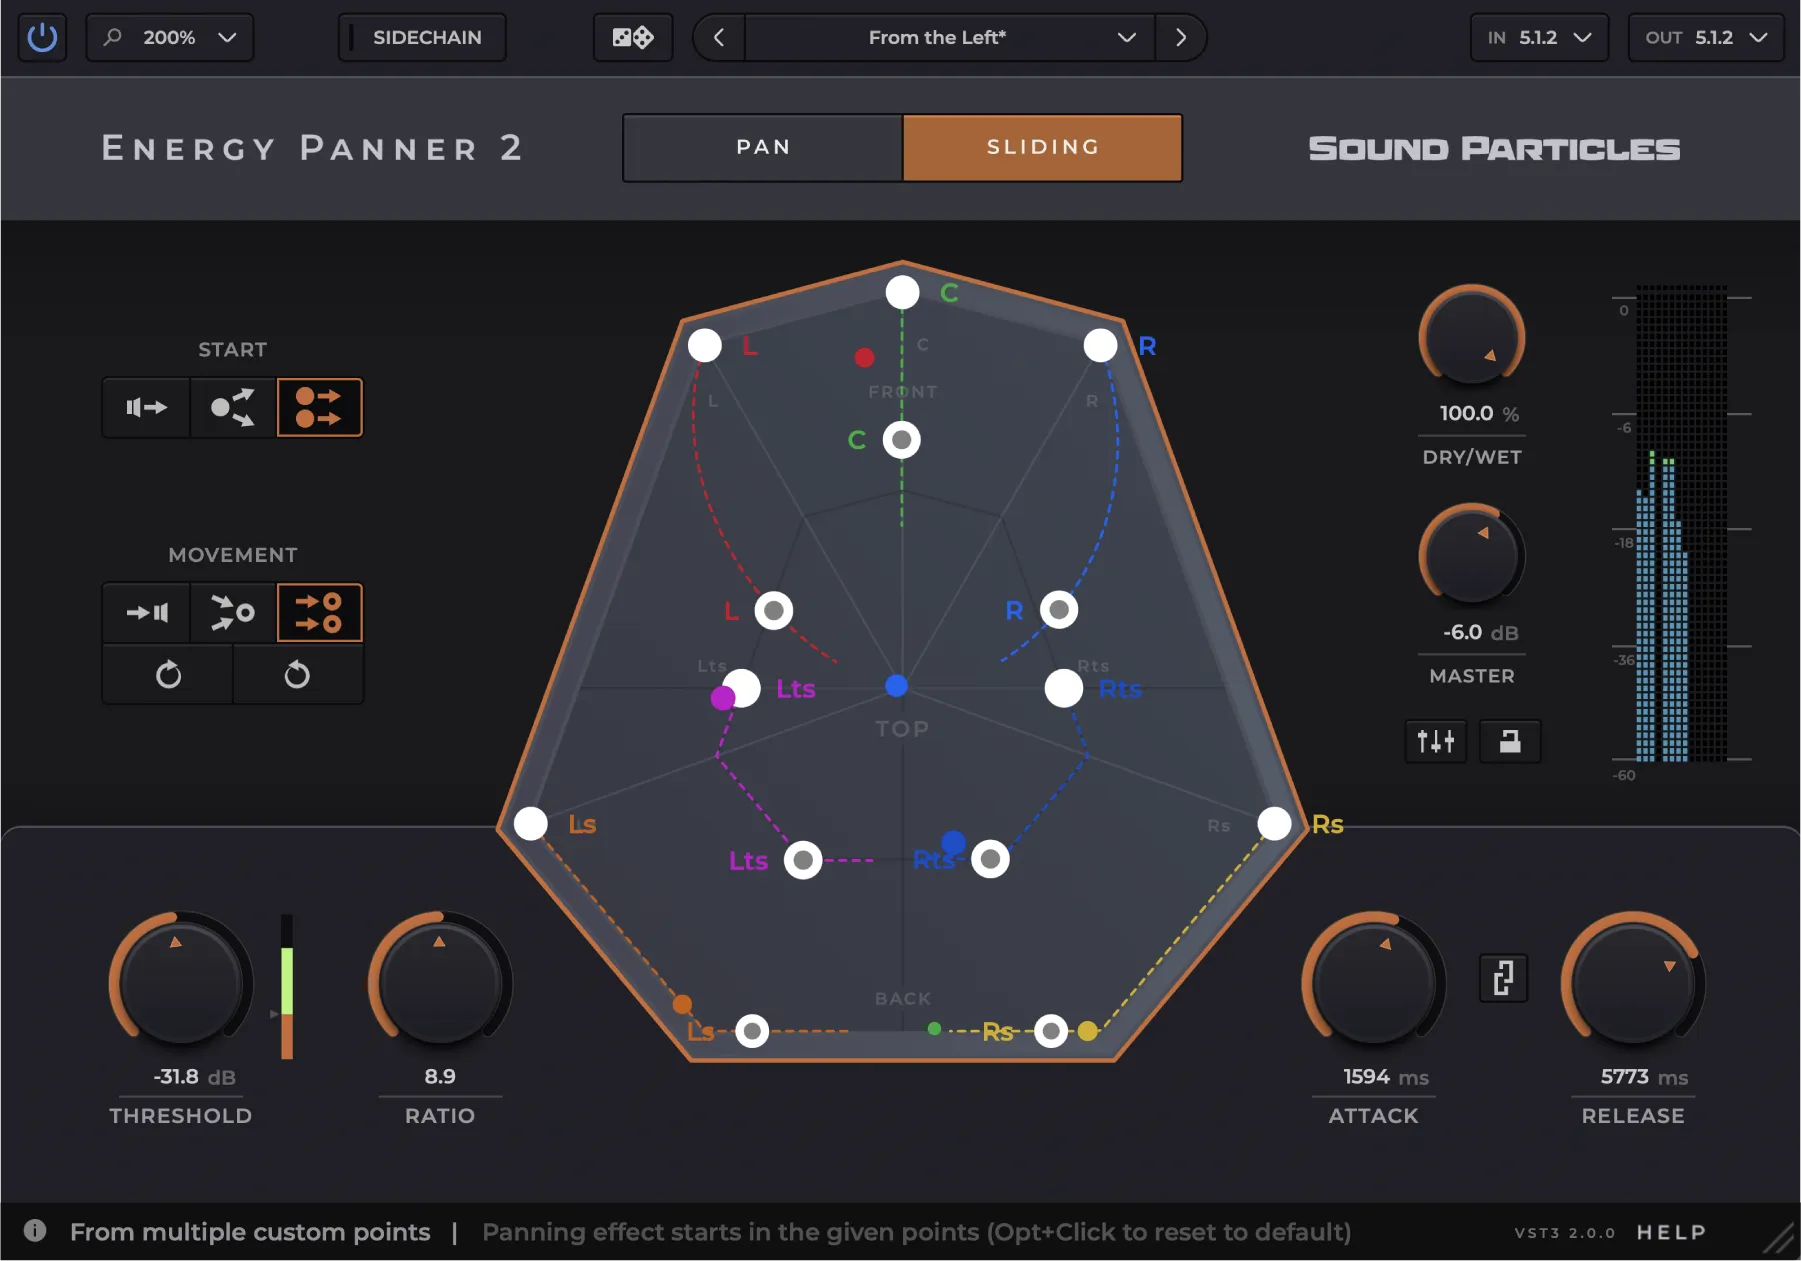
Task: Open the From the Left preset list
Action: point(950,38)
